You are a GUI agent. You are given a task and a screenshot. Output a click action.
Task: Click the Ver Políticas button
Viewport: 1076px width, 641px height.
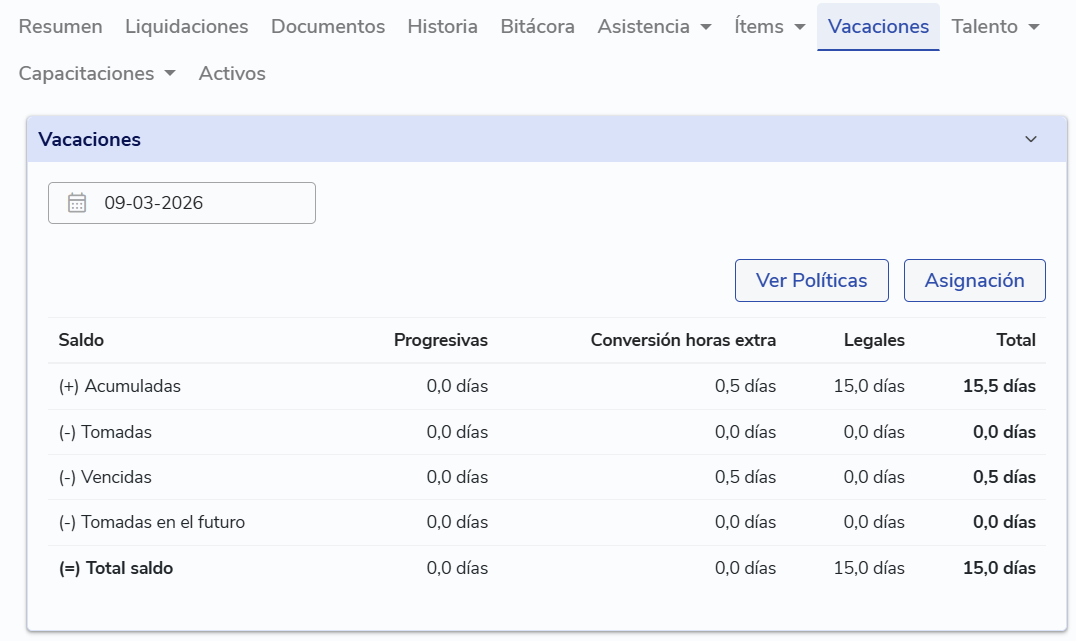[811, 280]
